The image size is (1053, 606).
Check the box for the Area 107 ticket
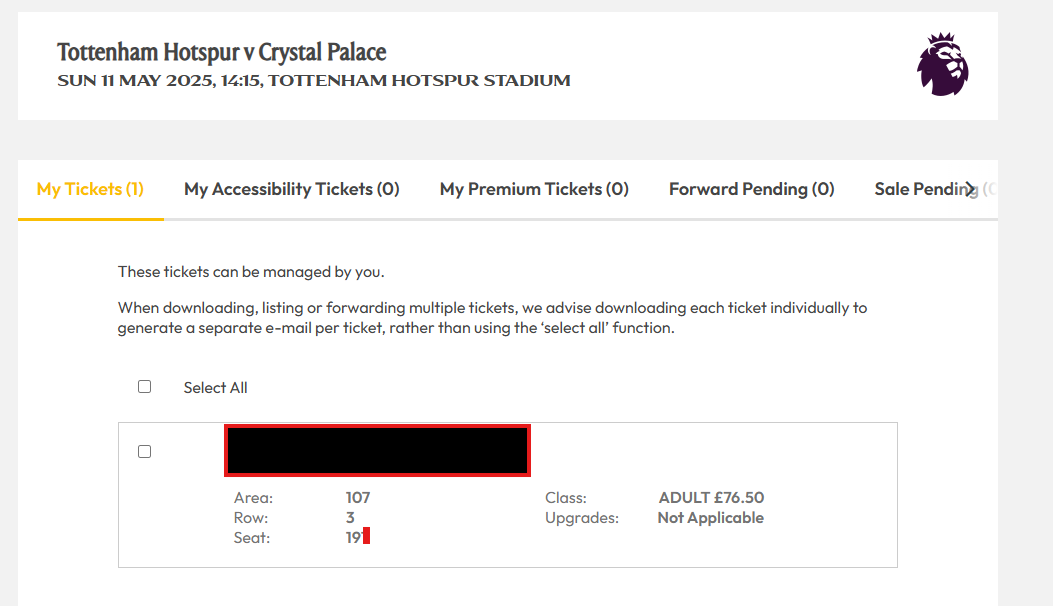(144, 451)
